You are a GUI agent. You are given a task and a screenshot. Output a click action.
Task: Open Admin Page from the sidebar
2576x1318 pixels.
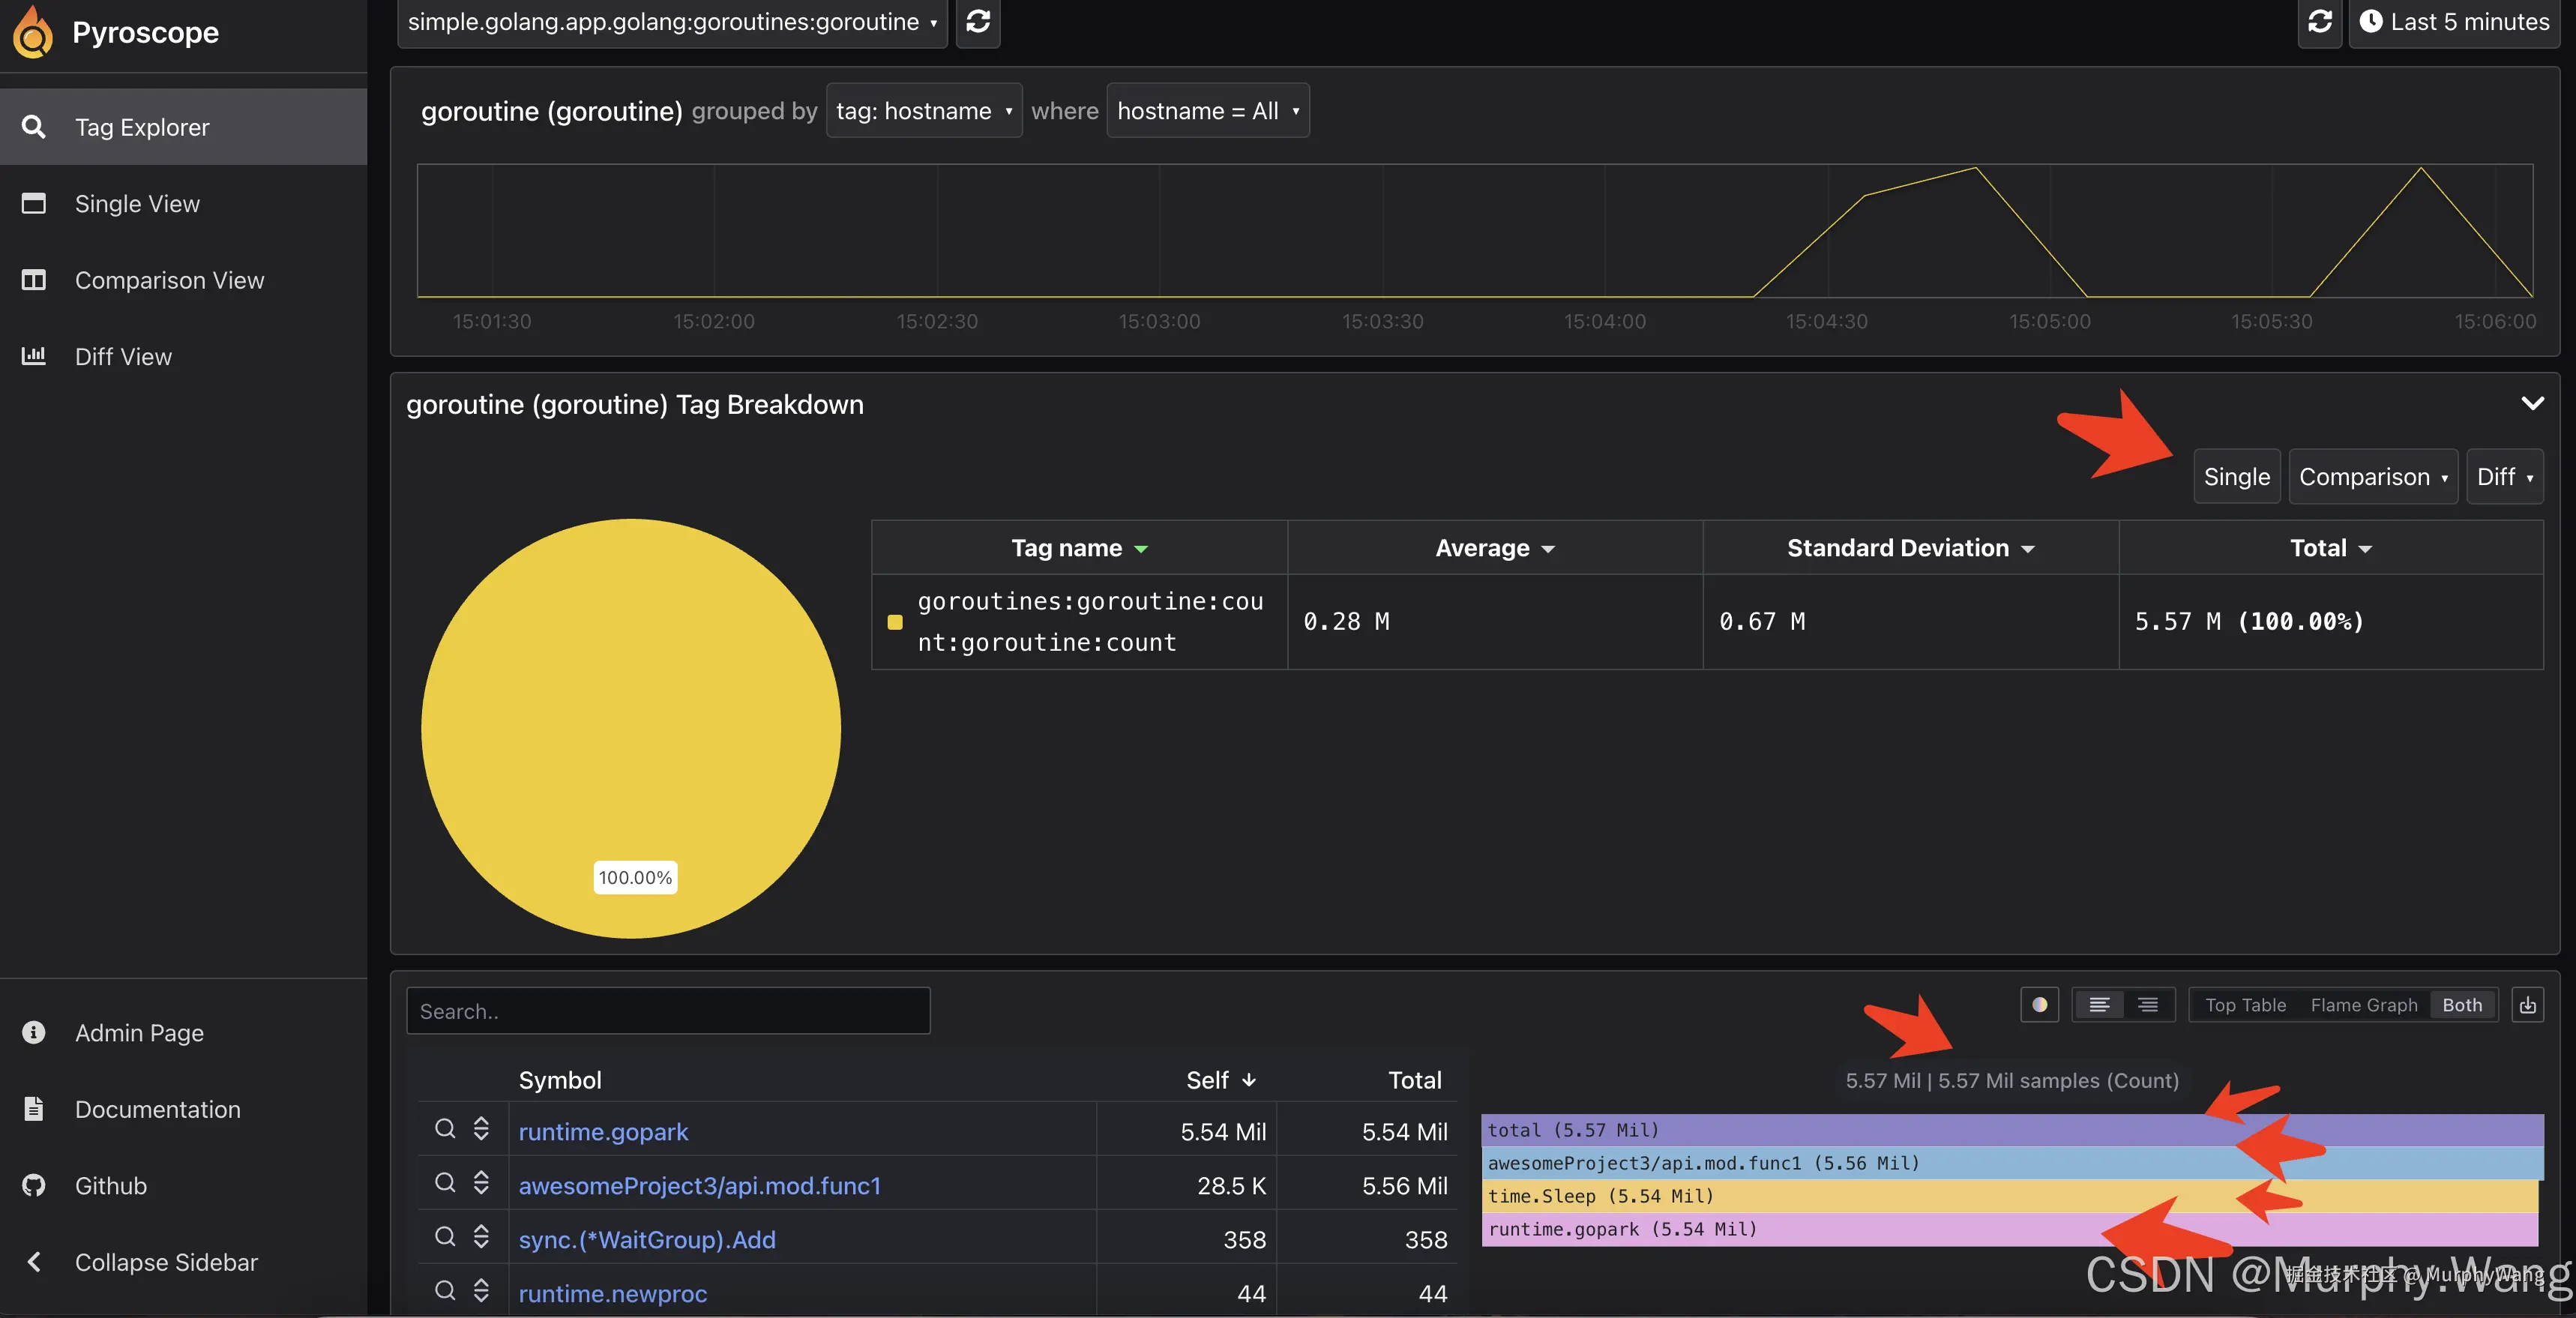point(139,1032)
